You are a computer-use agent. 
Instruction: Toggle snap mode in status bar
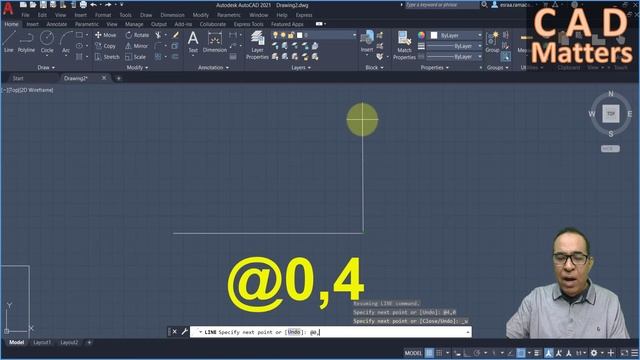[x=439, y=353]
